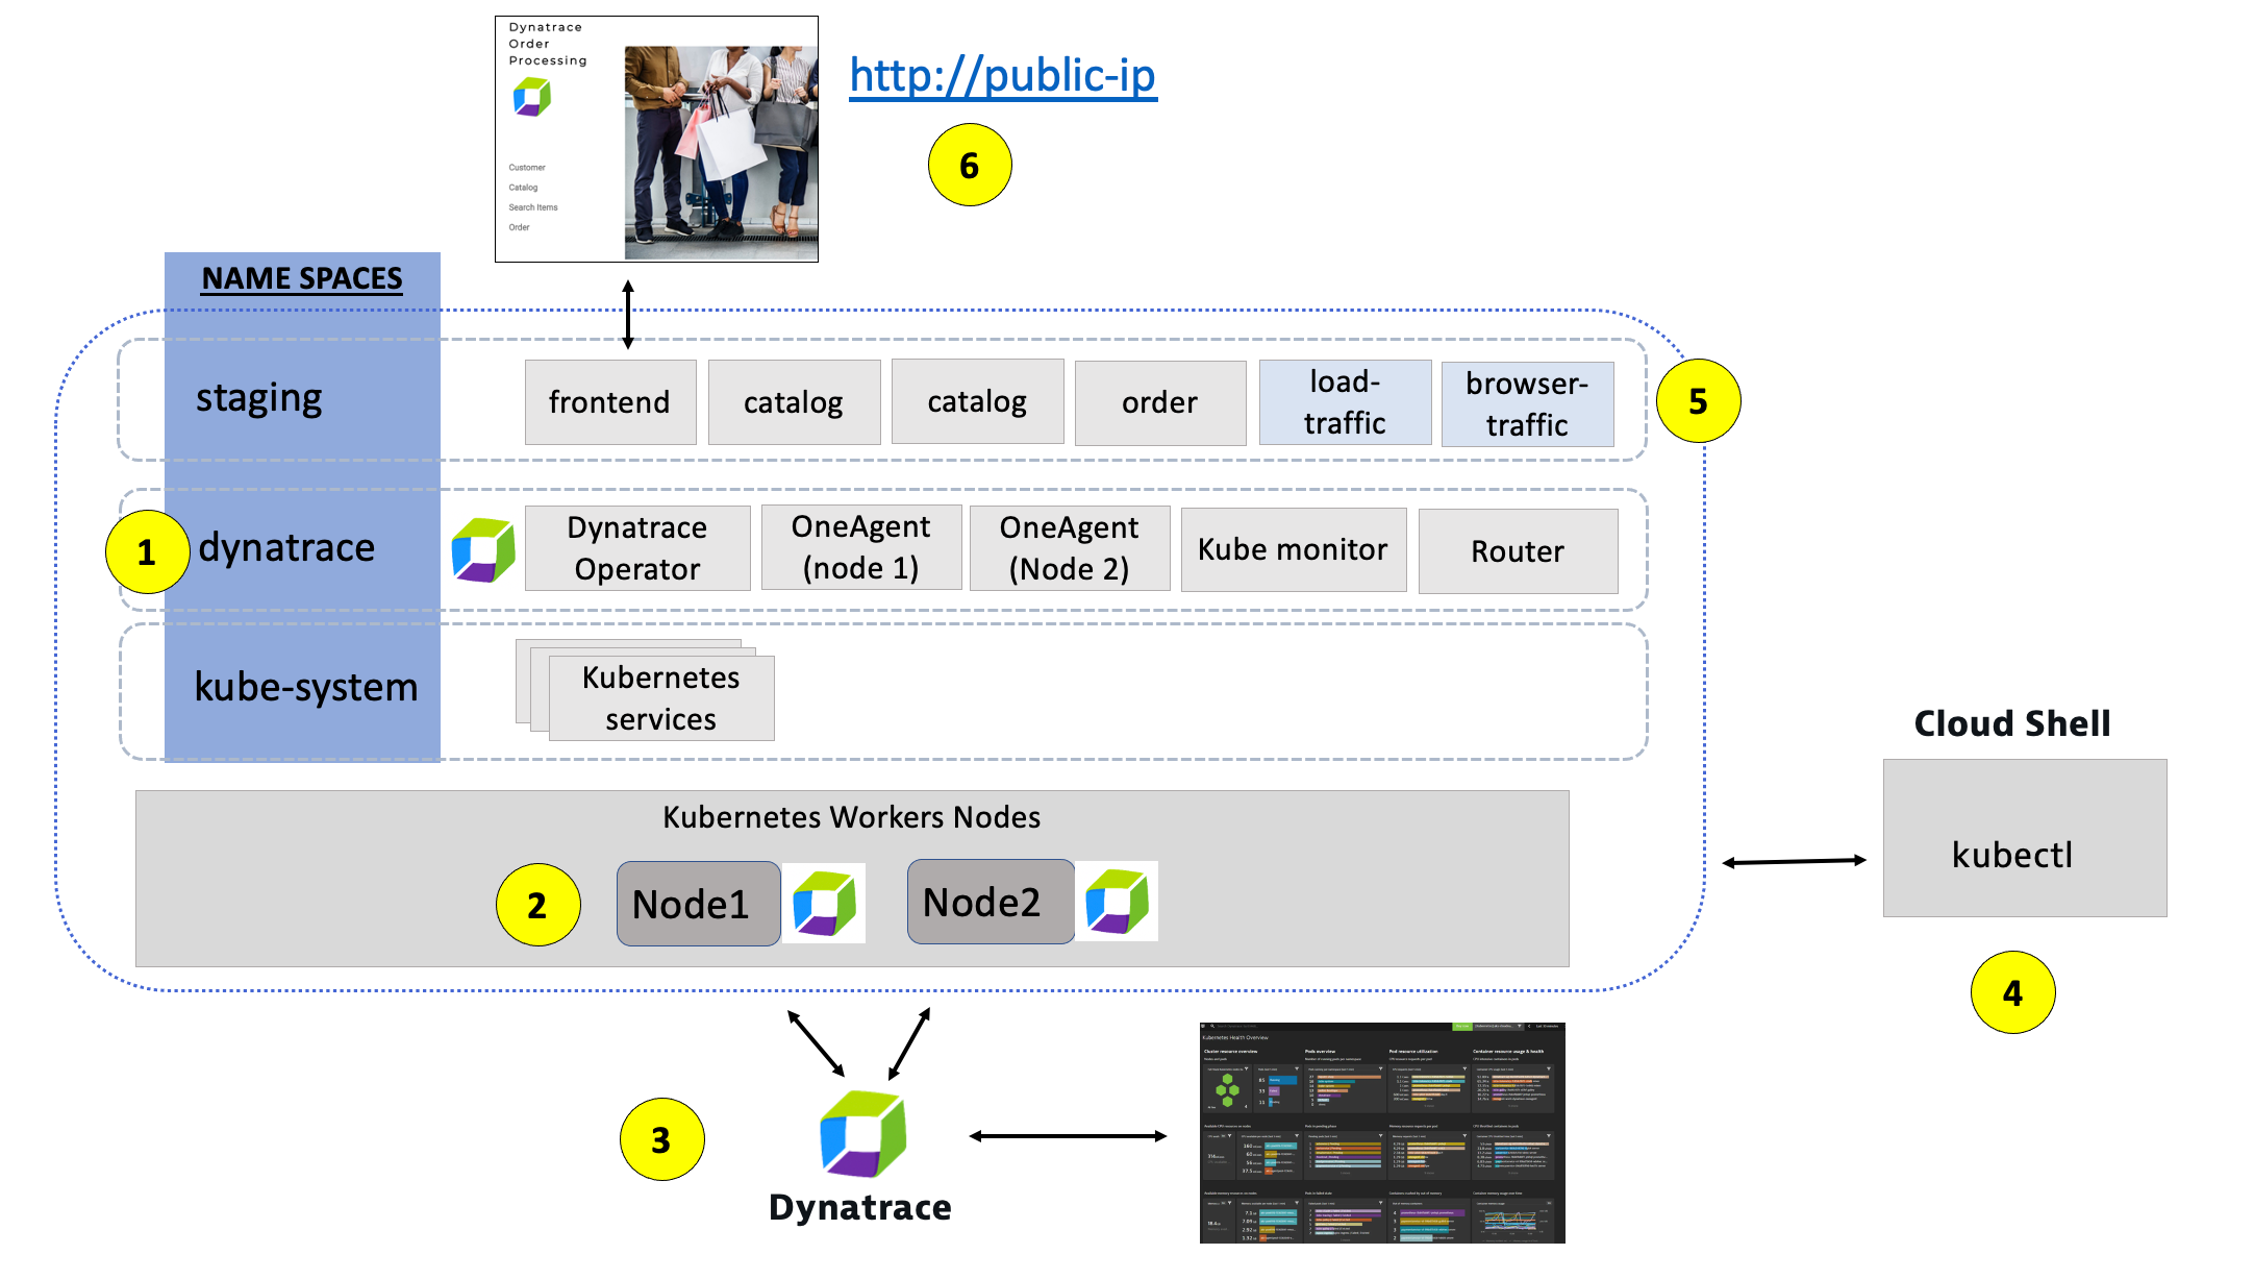Select the Router box in dynatrace namespace
The height and width of the screenshot is (1279, 2254).
click(x=1517, y=551)
